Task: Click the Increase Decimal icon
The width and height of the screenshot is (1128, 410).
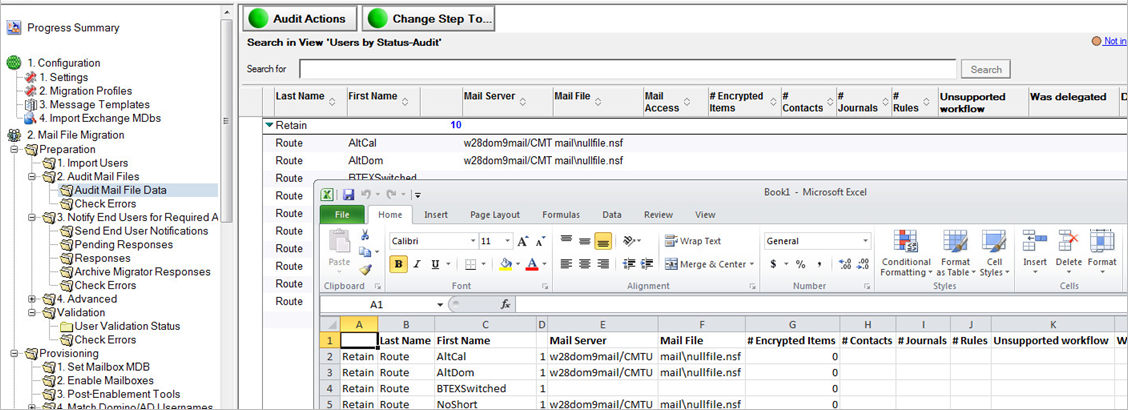Action: 845,264
